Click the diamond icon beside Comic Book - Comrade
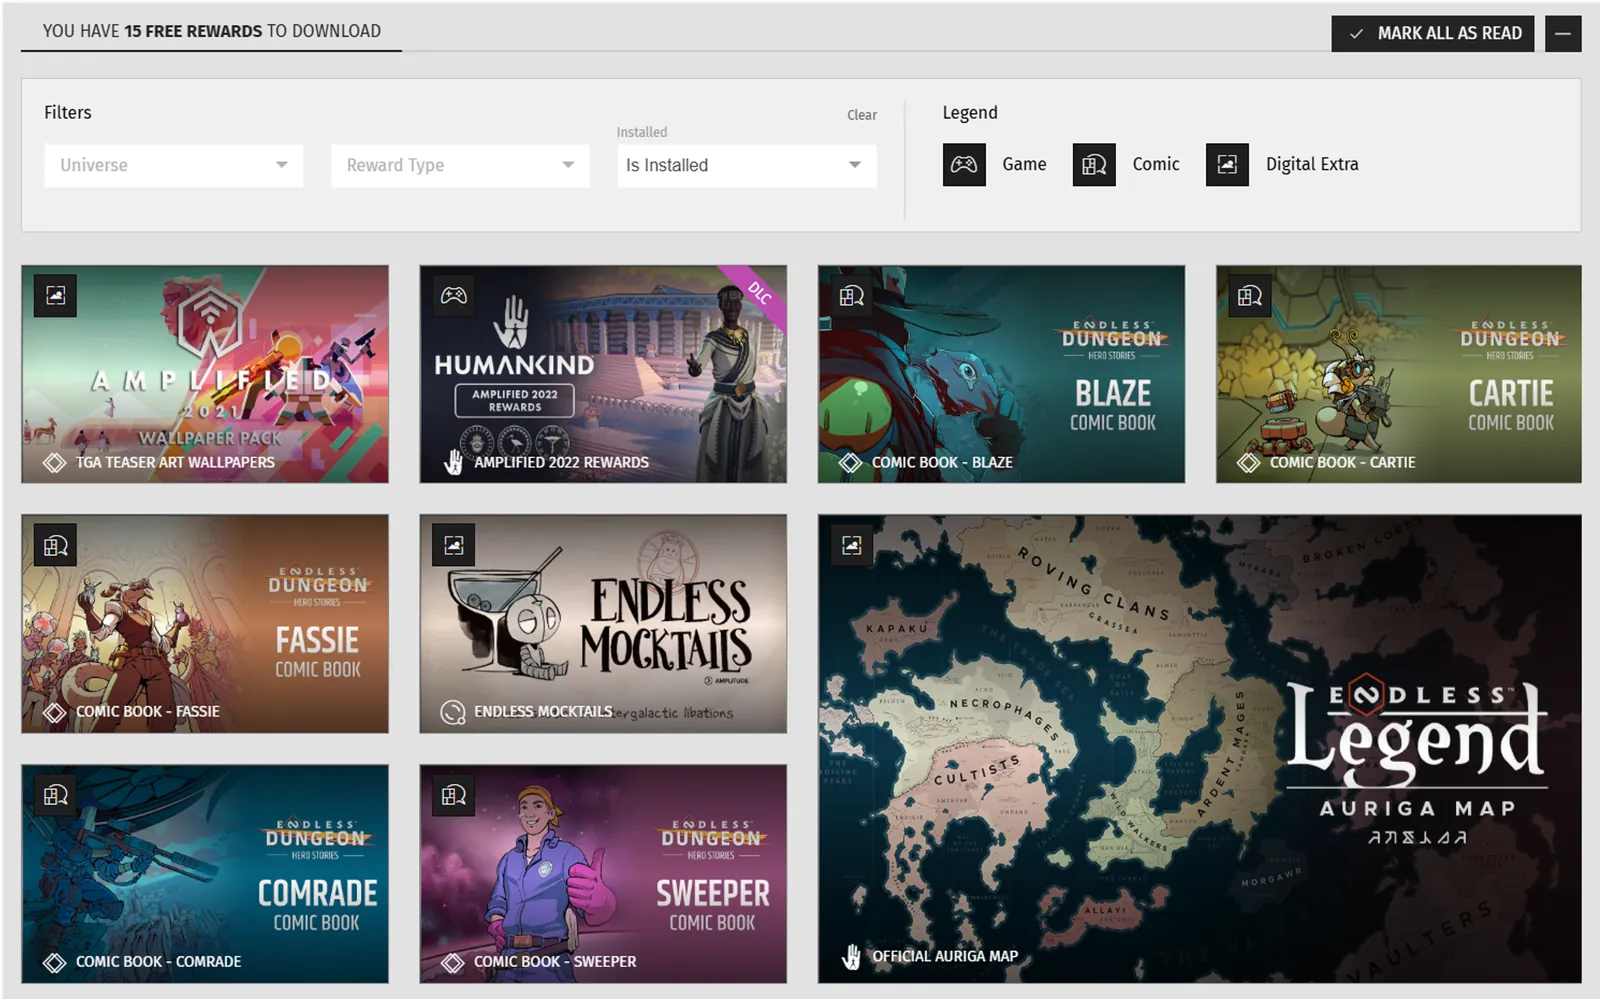This screenshot has width=1600, height=999. point(54,963)
